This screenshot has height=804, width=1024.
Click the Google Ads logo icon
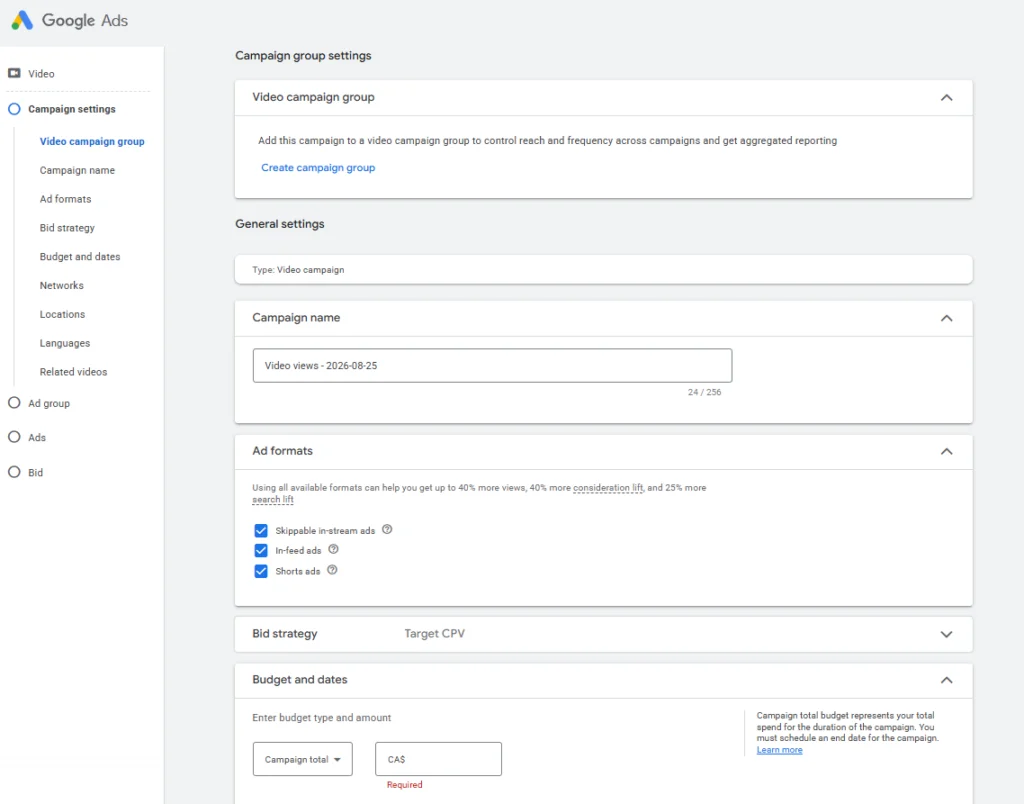coord(22,20)
